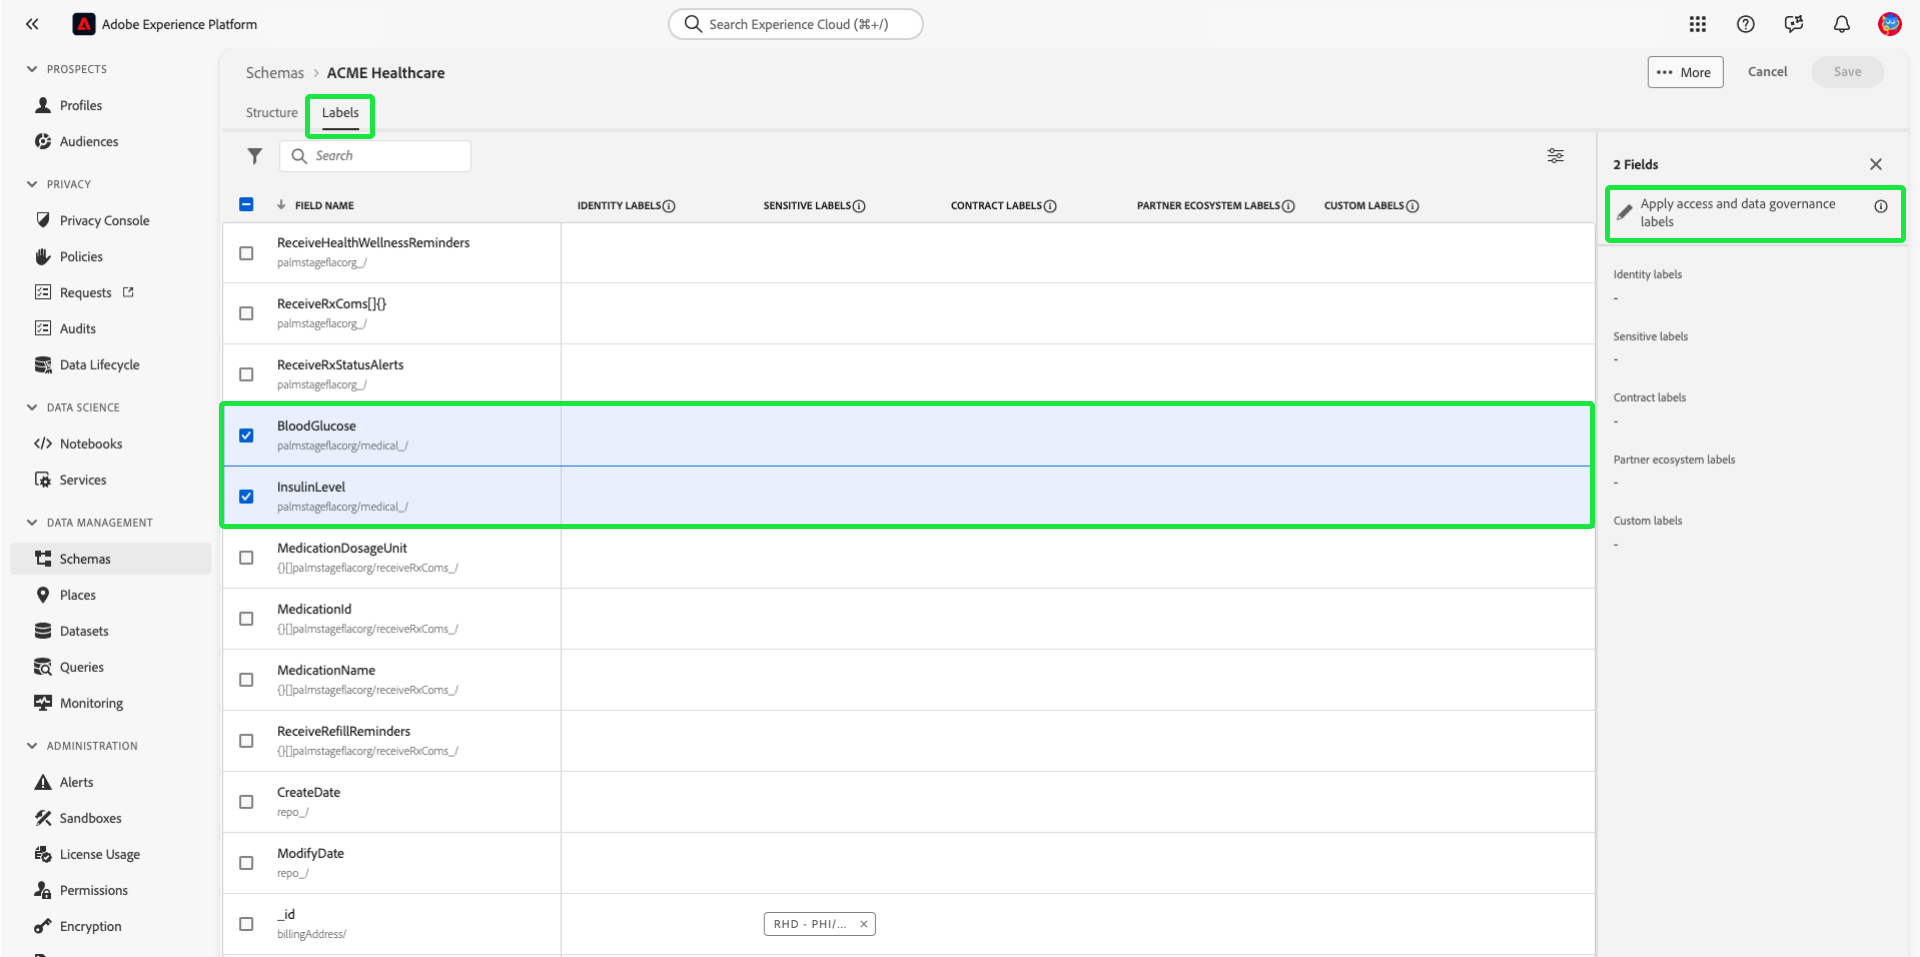Viewport: 1920px width, 957px height.
Task: Click the Adobe Experience Platform logo
Action: click(x=84, y=24)
